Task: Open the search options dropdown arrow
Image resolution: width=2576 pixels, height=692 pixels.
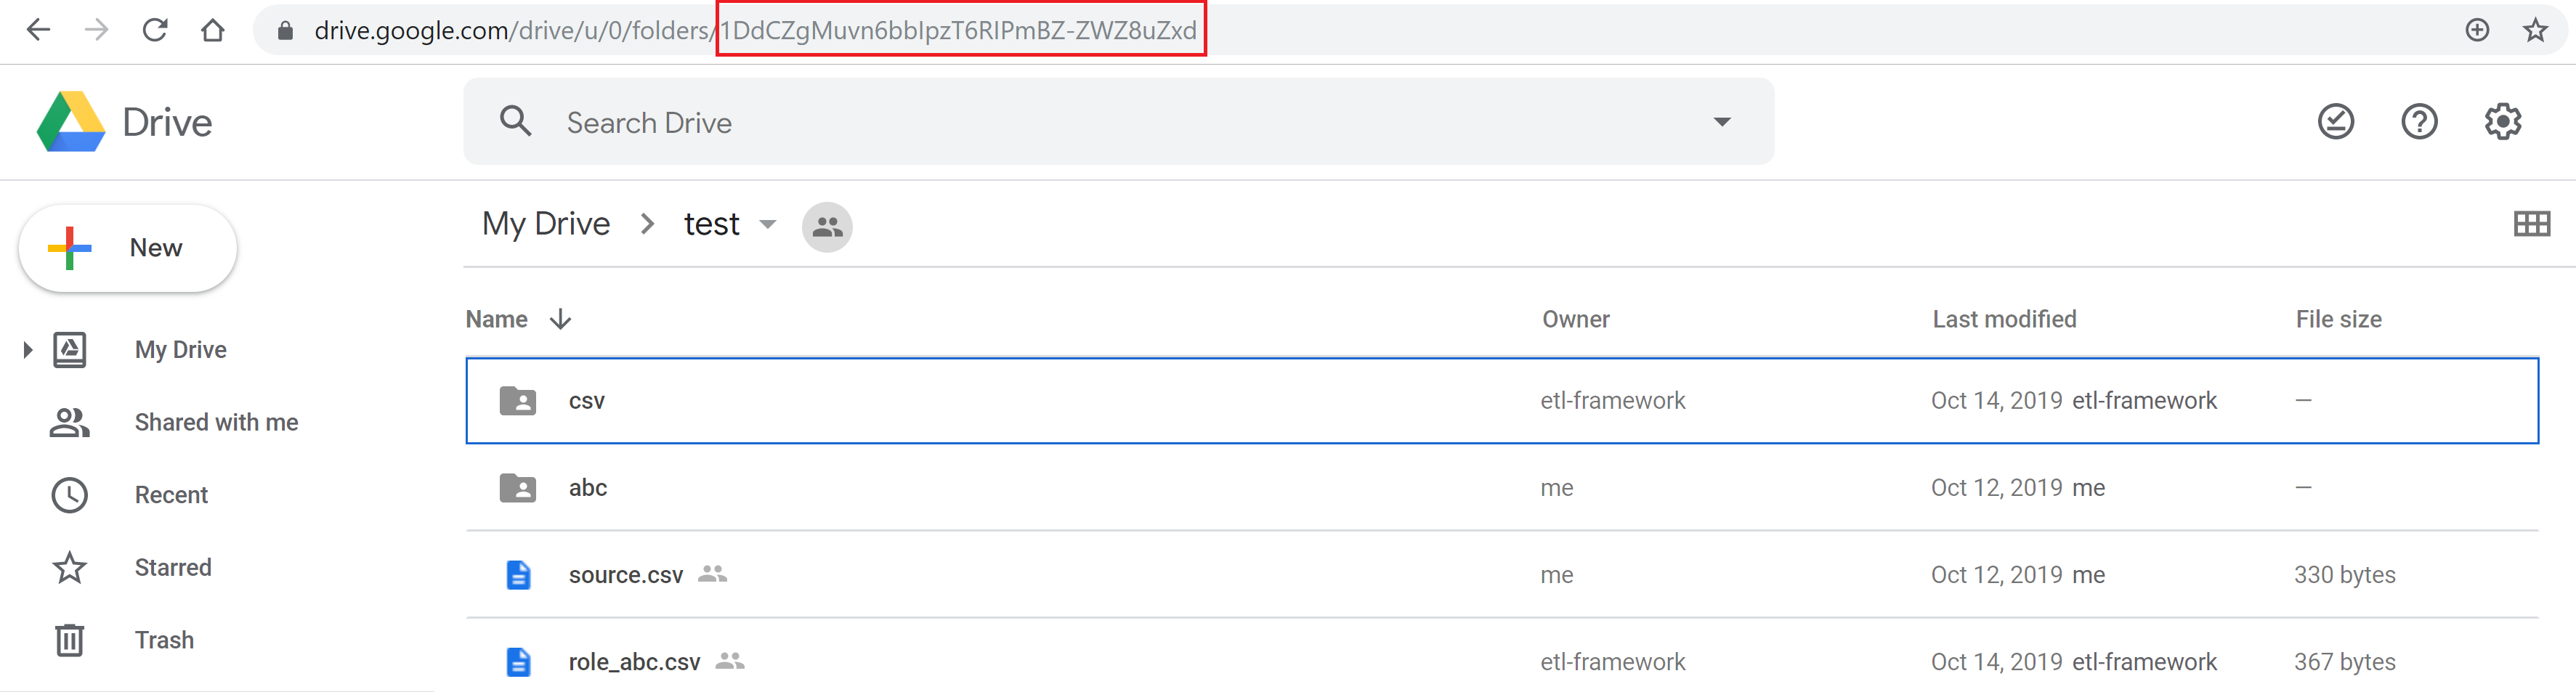Action: click(x=1721, y=122)
